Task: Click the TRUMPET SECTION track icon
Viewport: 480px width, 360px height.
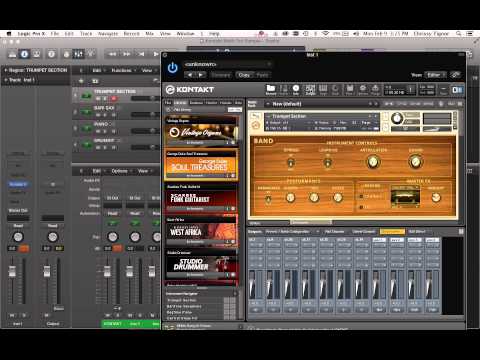Action: pos(87,96)
